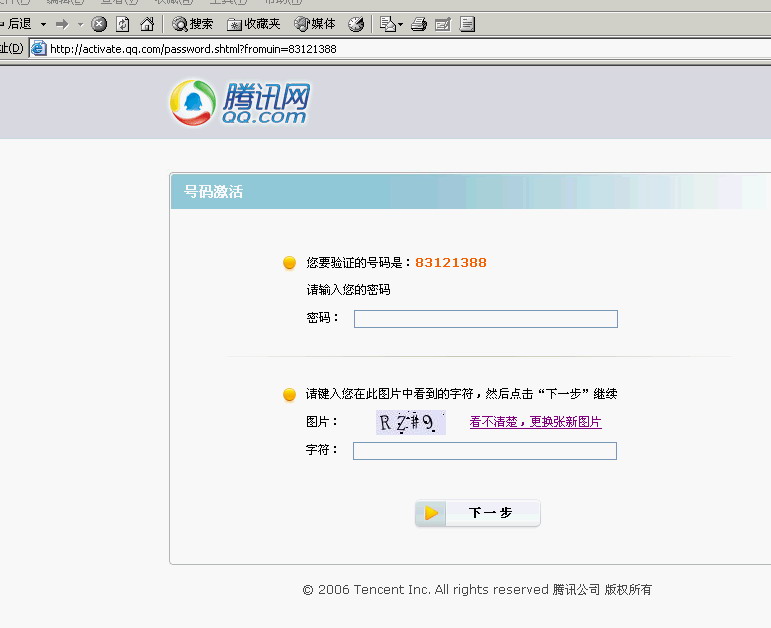771x628 pixels.
Task: Refresh the page using Refresh icon
Action: point(123,24)
